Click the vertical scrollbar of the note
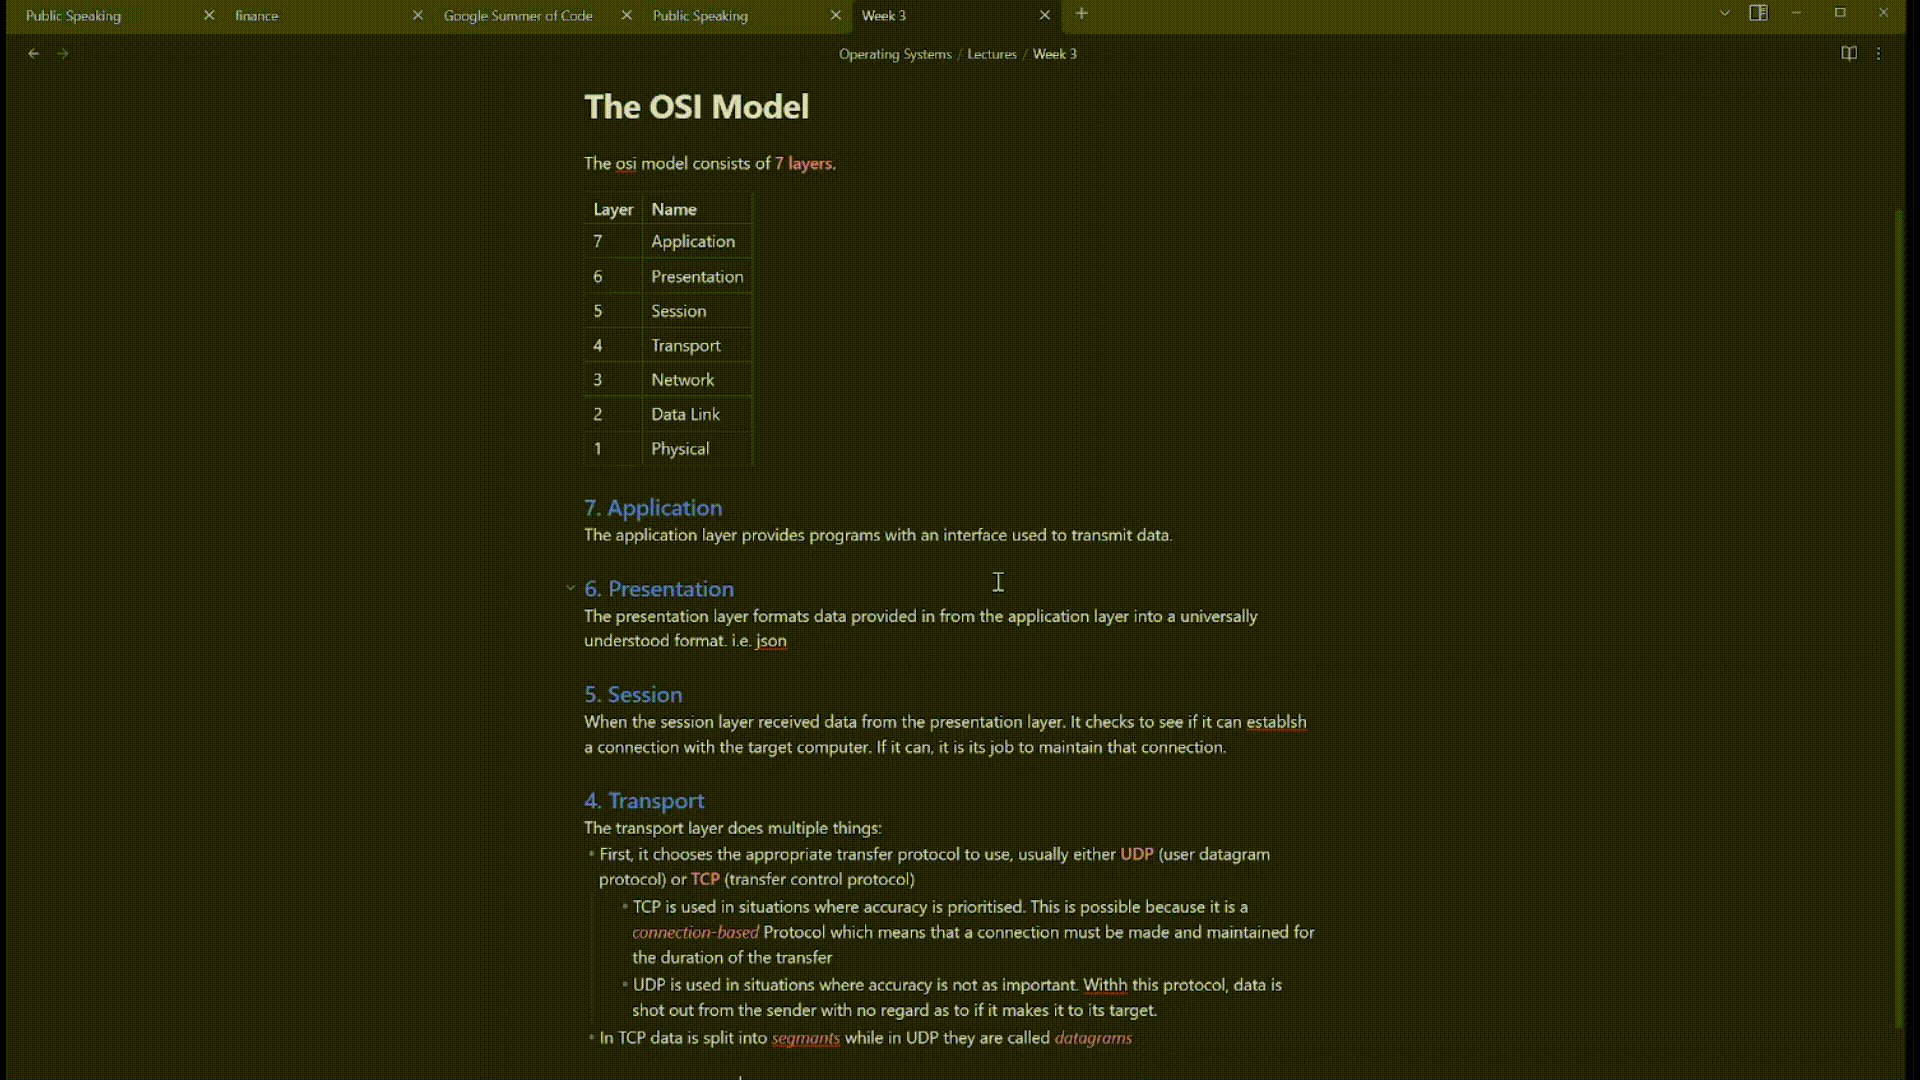This screenshot has width=1920, height=1080. 1899,600
